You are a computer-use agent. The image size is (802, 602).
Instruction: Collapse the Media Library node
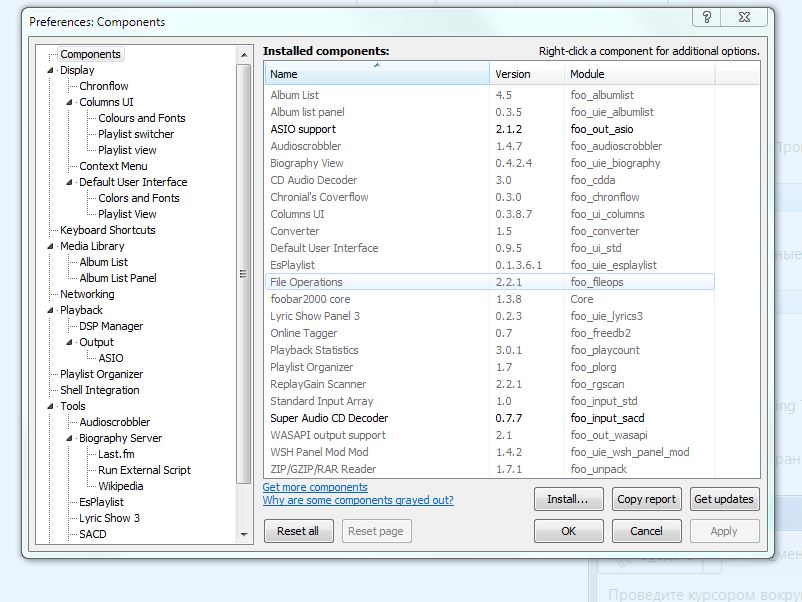[x=51, y=246]
